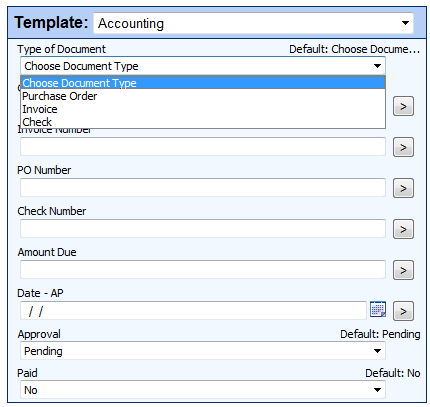Select the highlighted Choose Document Type option
The height and width of the screenshot is (407, 430).
point(203,83)
